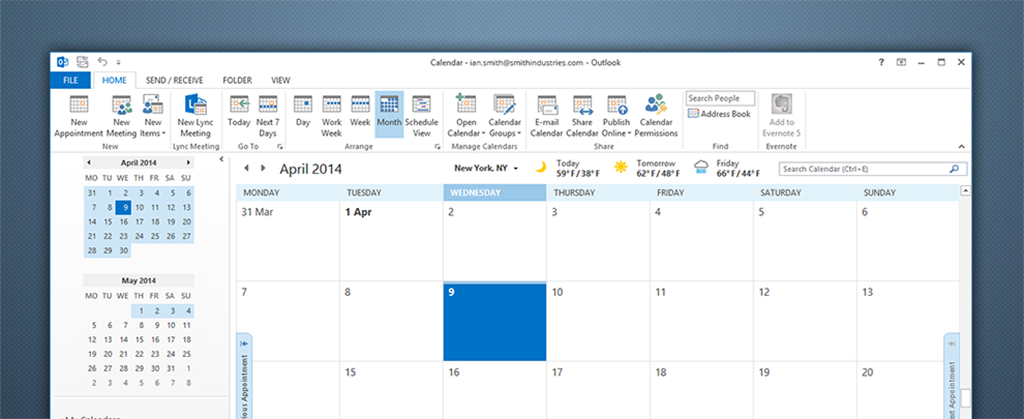Click Friday's weather forecast

pyautogui.click(x=727, y=168)
